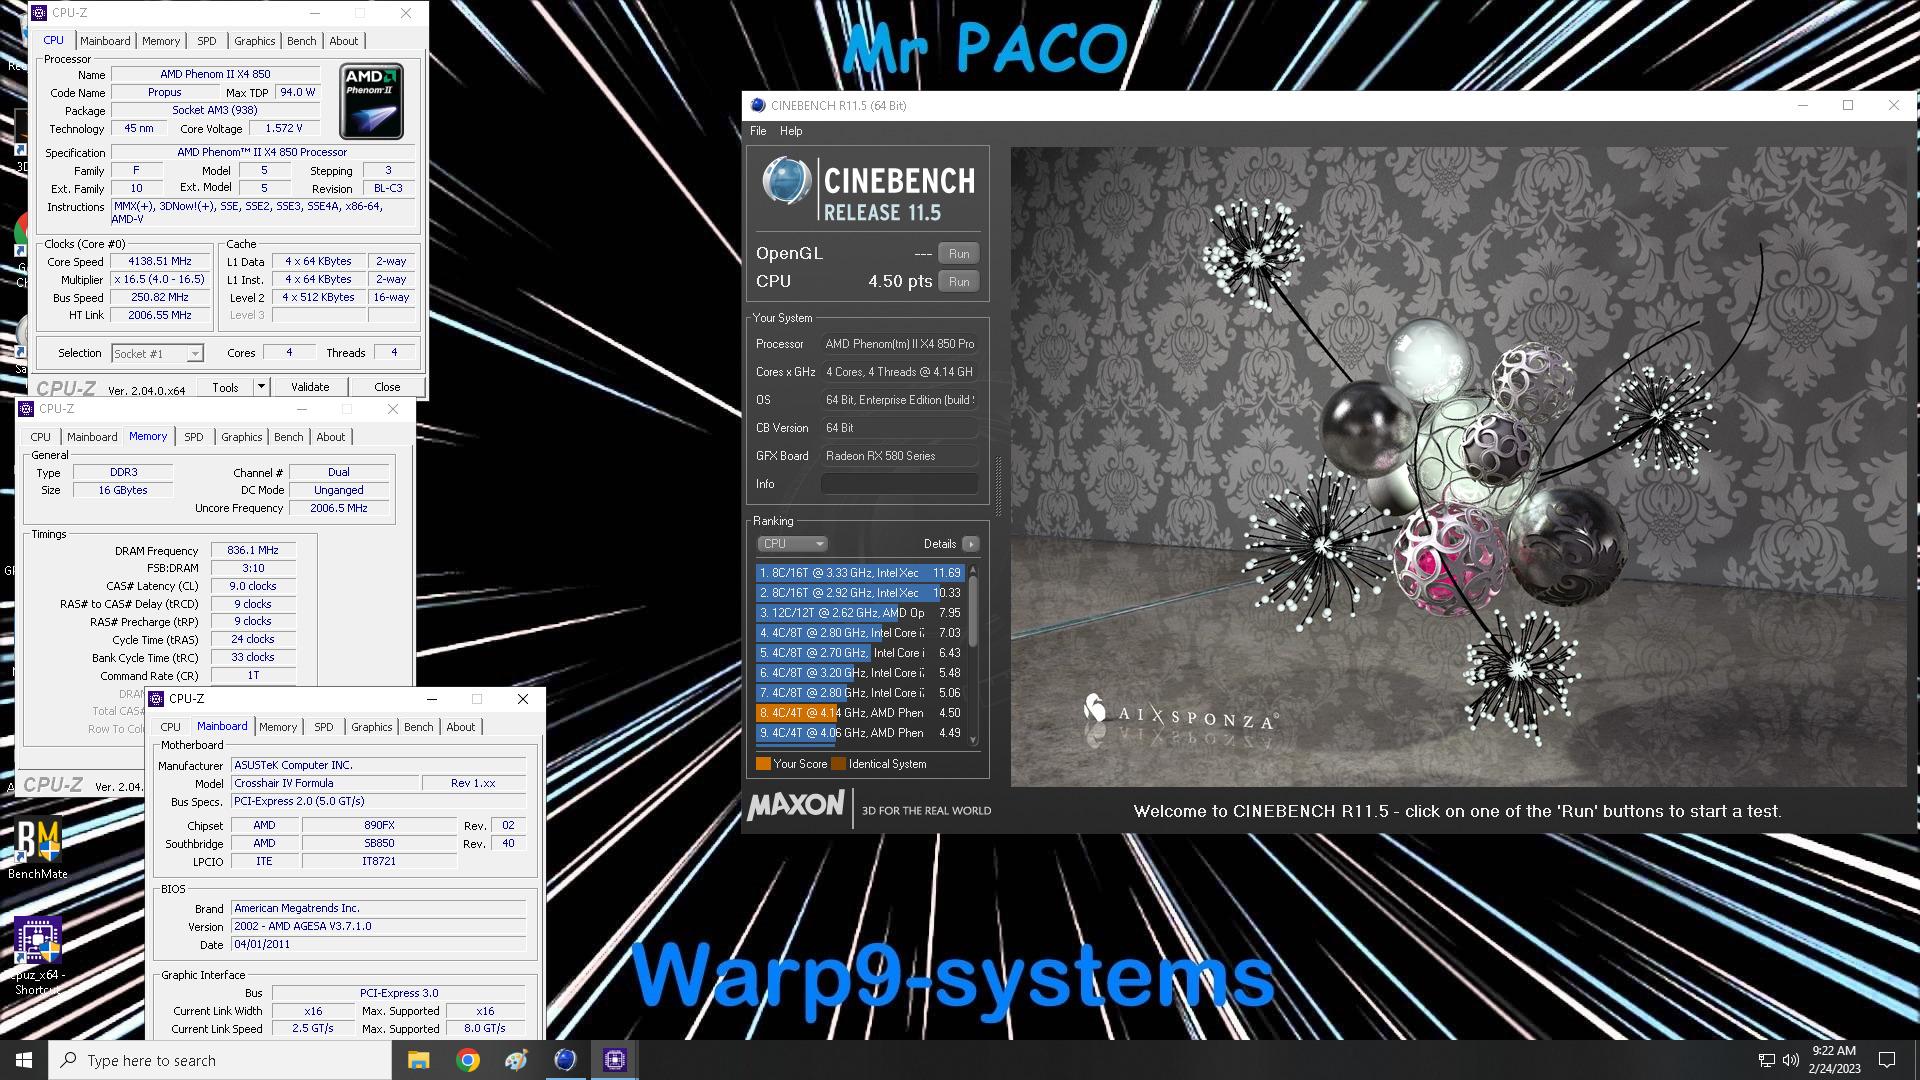Viewport: 1920px width, 1080px height.
Task: Click the MAXON logo in Cinebench
Action: 796,805
